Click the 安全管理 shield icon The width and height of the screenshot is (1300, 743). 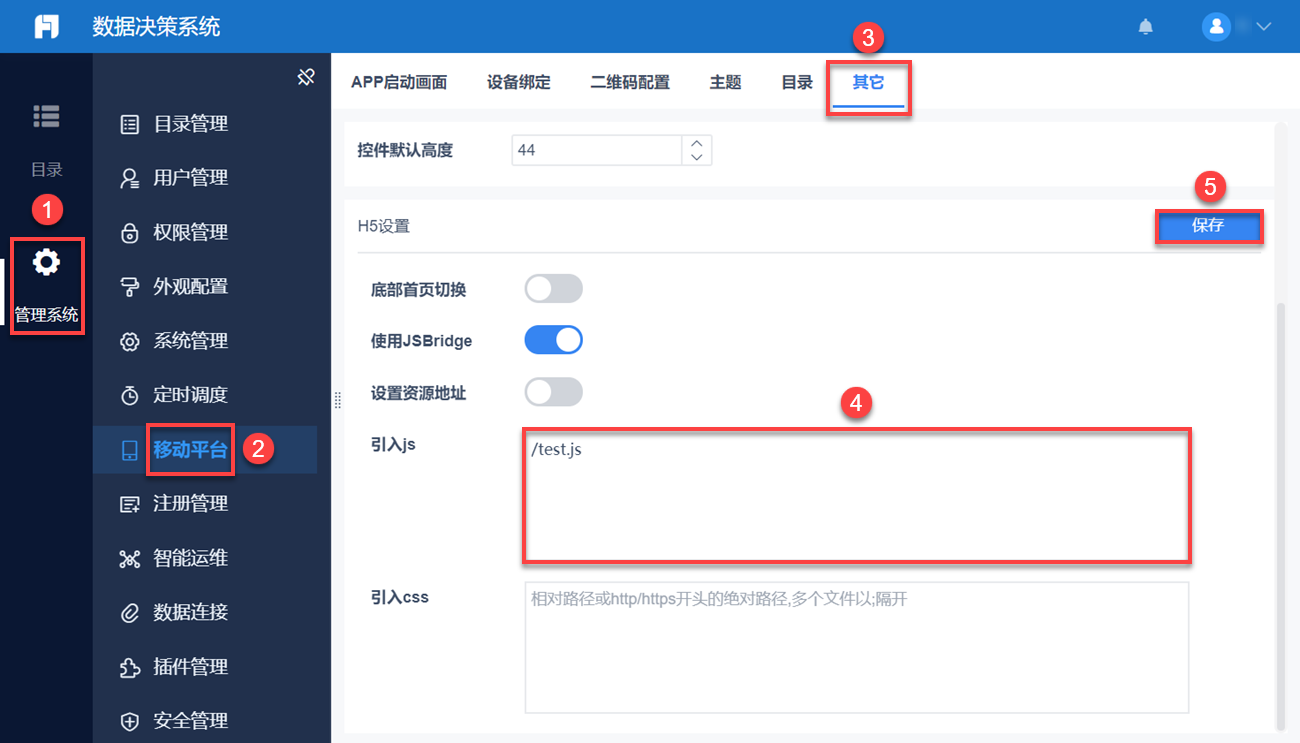coord(129,722)
